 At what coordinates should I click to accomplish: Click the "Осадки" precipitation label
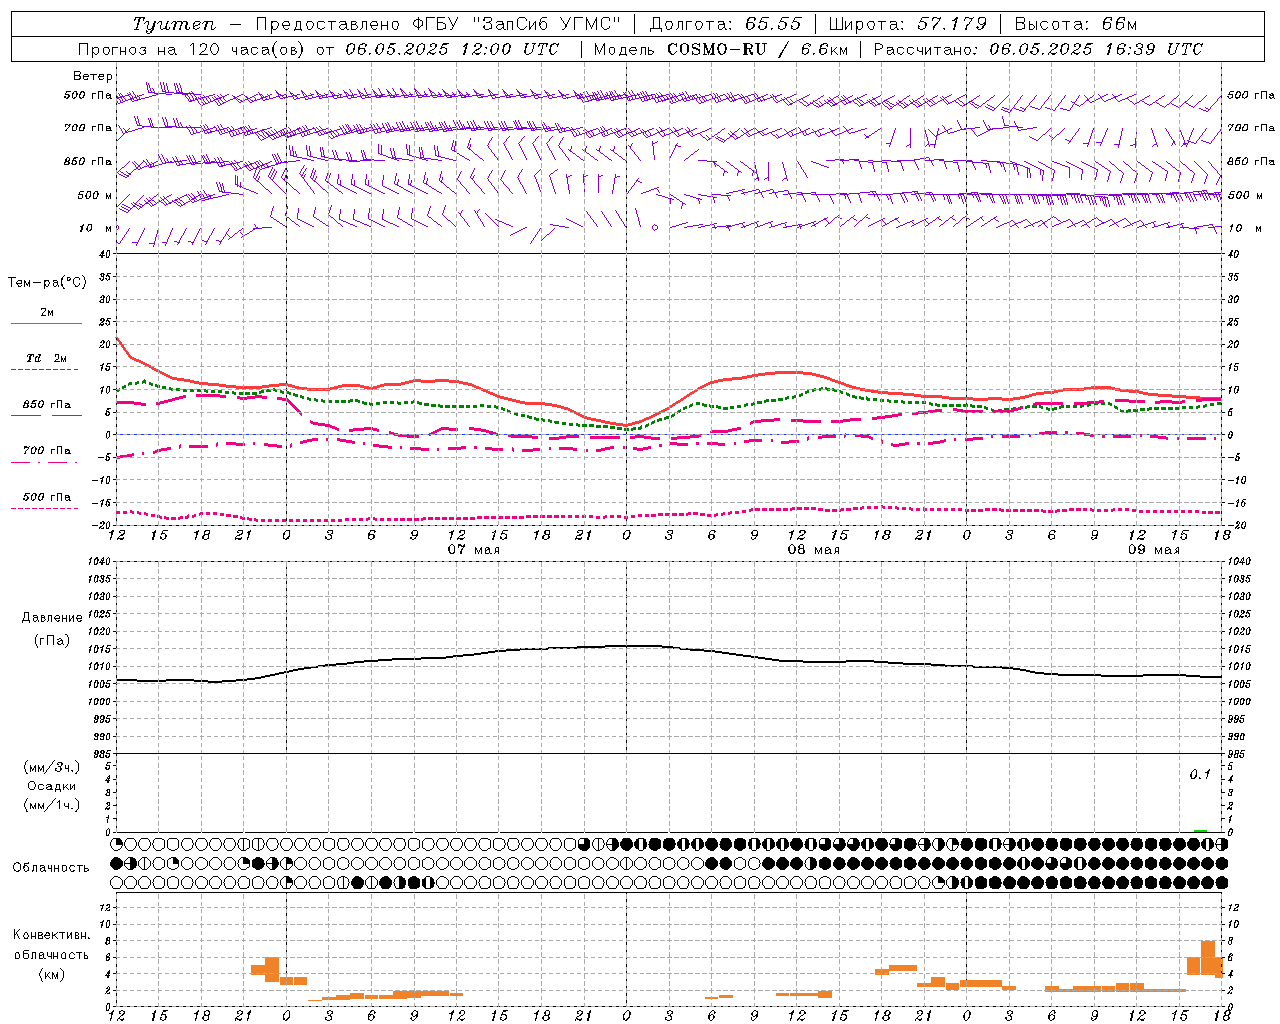[52, 786]
